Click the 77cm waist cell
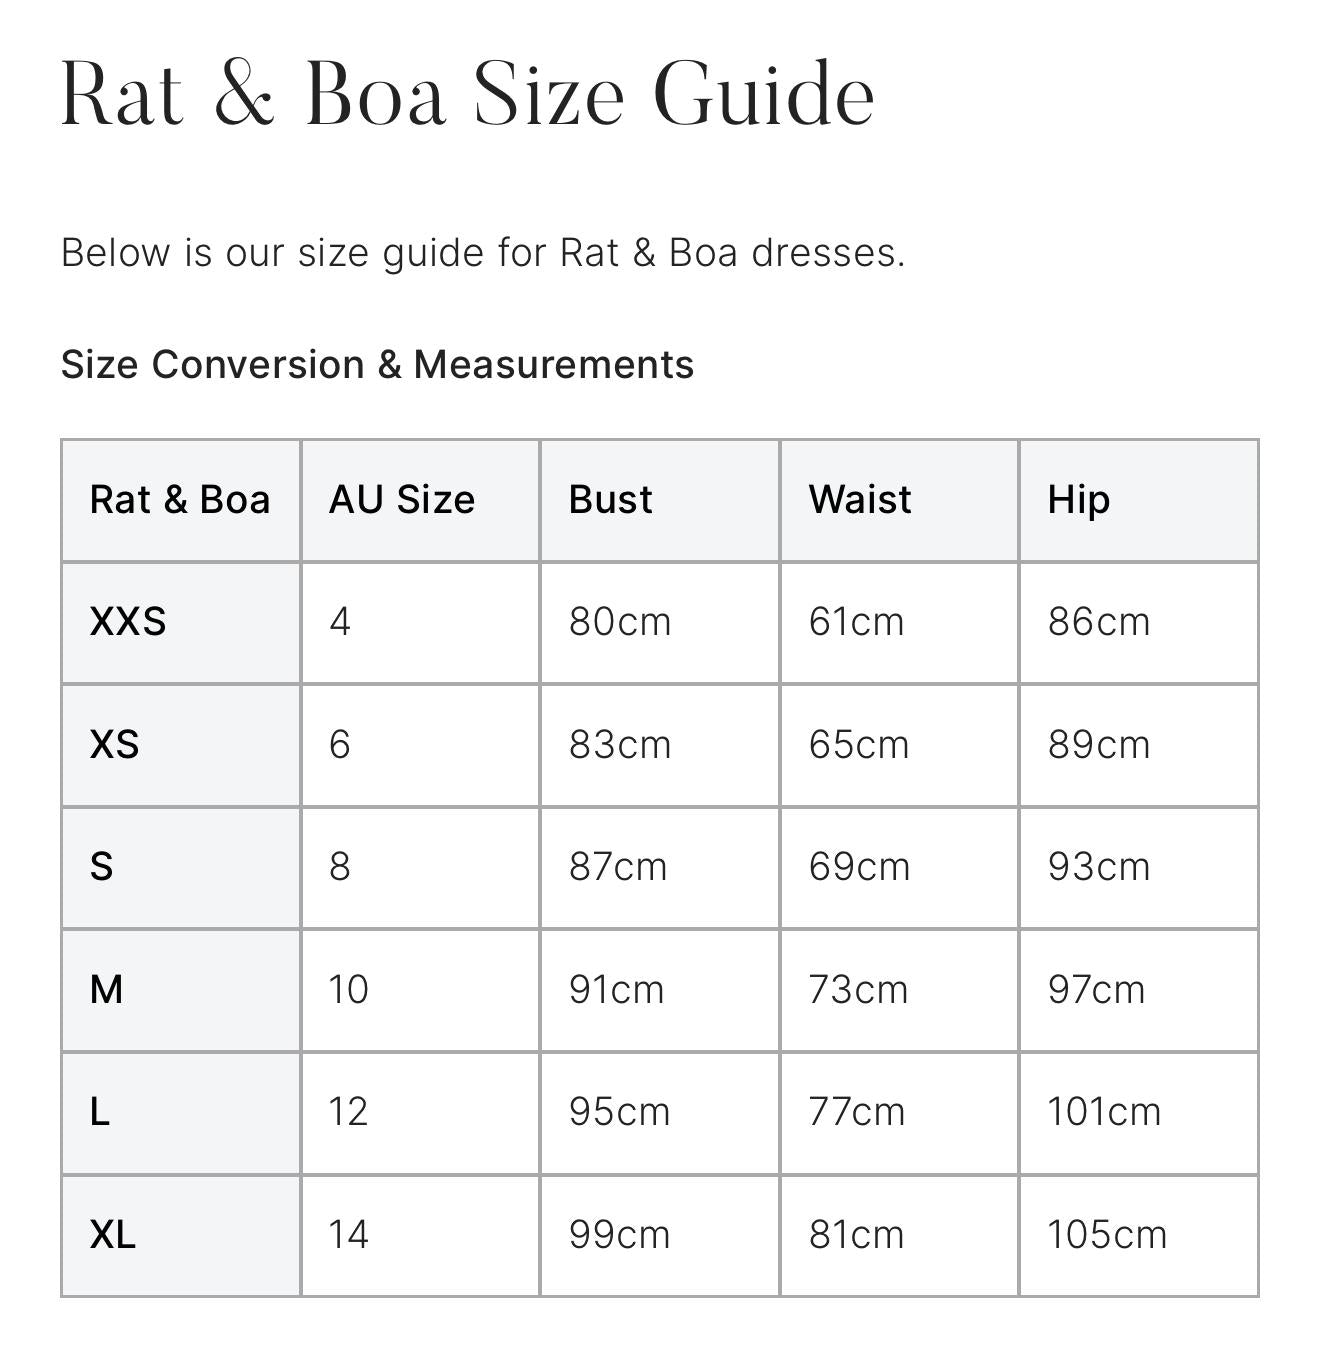The width and height of the screenshot is (1320, 1350). [x=857, y=1112]
